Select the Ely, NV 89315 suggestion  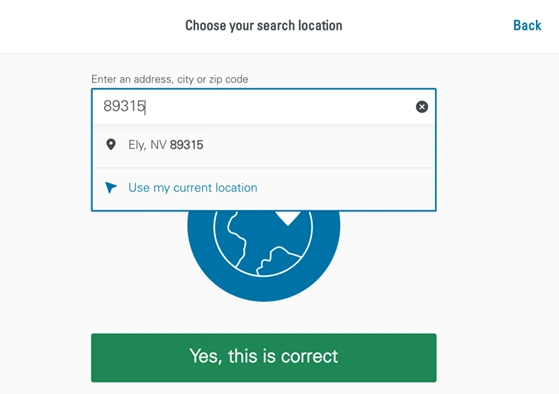click(x=264, y=145)
